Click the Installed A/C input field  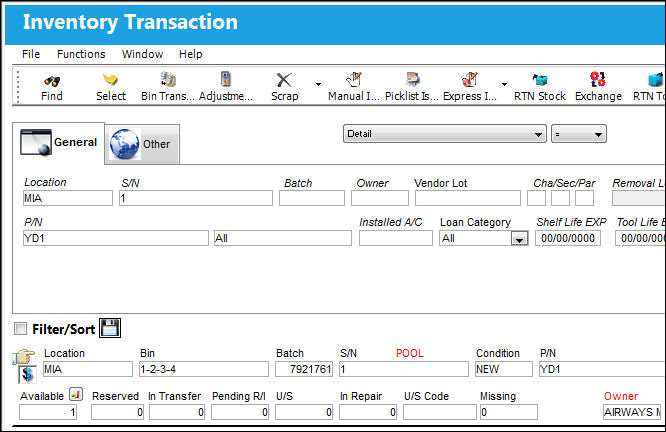tap(395, 238)
